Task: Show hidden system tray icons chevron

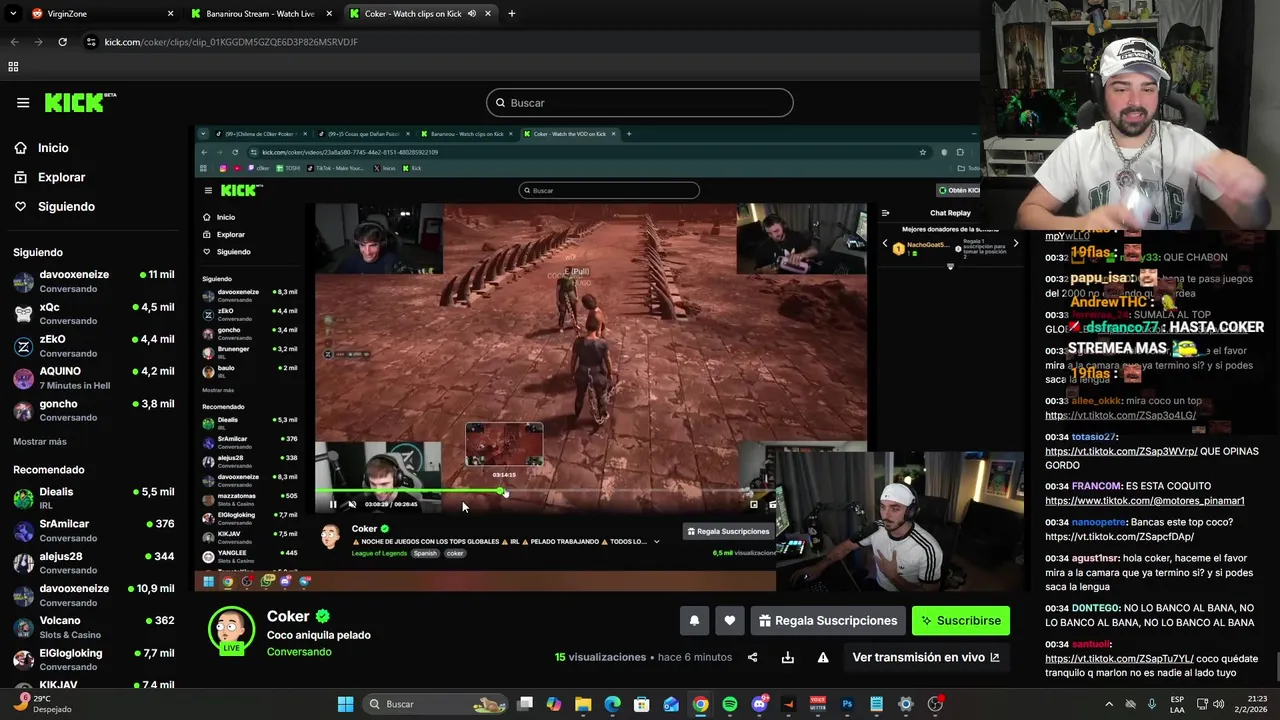Action: (1109, 704)
